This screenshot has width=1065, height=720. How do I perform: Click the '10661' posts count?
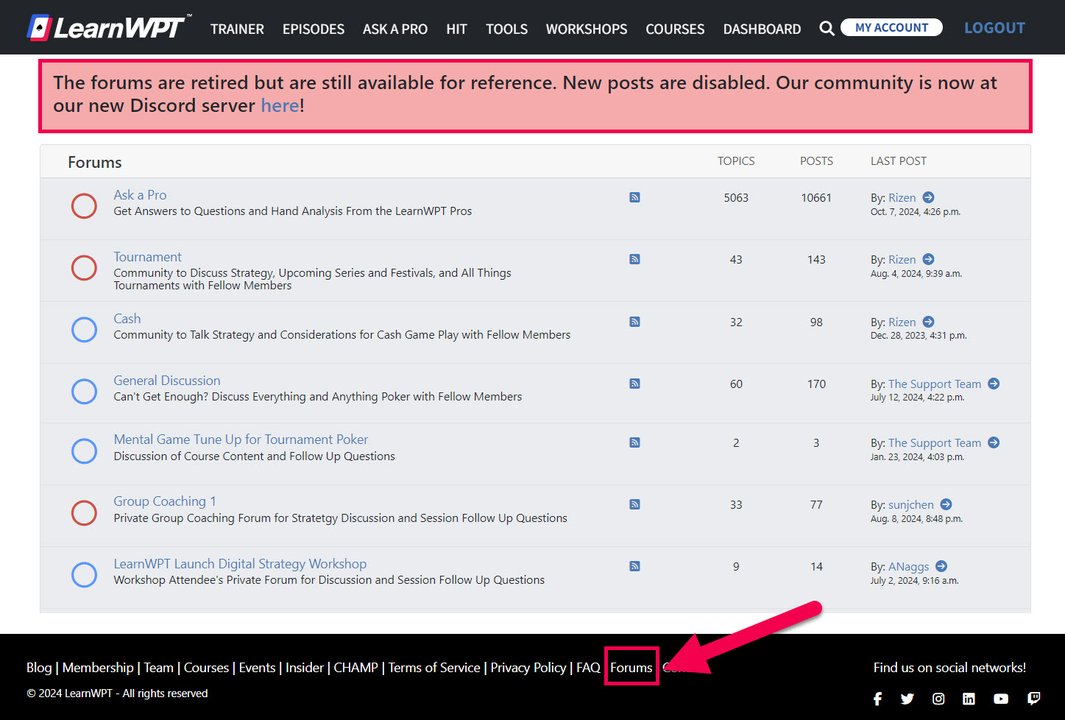pyautogui.click(x=816, y=198)
